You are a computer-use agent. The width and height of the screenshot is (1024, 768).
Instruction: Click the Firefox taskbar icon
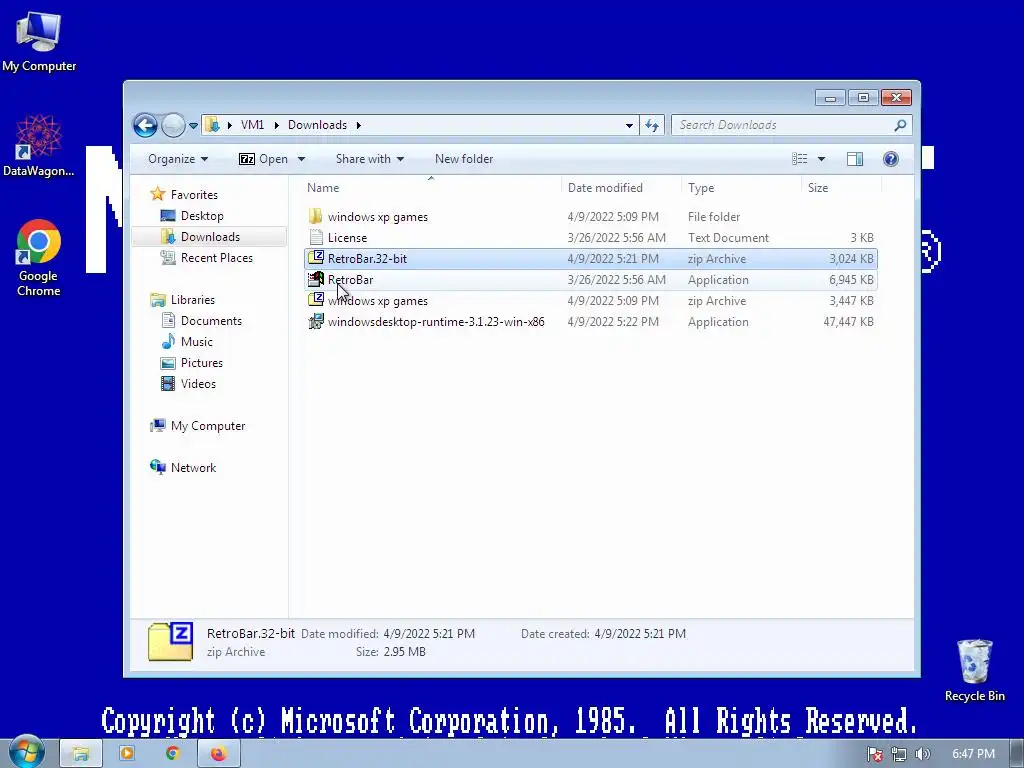click(218, 754)
